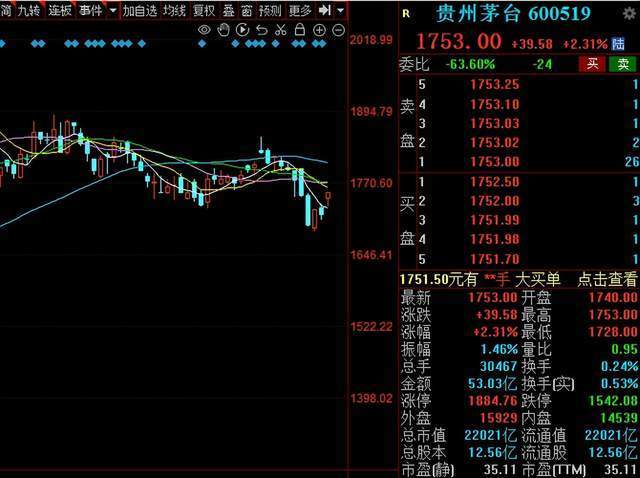Screen dimensions: 640x478
Task: Click the buy level 3 price 1751.99
Action: coord(495,220)
